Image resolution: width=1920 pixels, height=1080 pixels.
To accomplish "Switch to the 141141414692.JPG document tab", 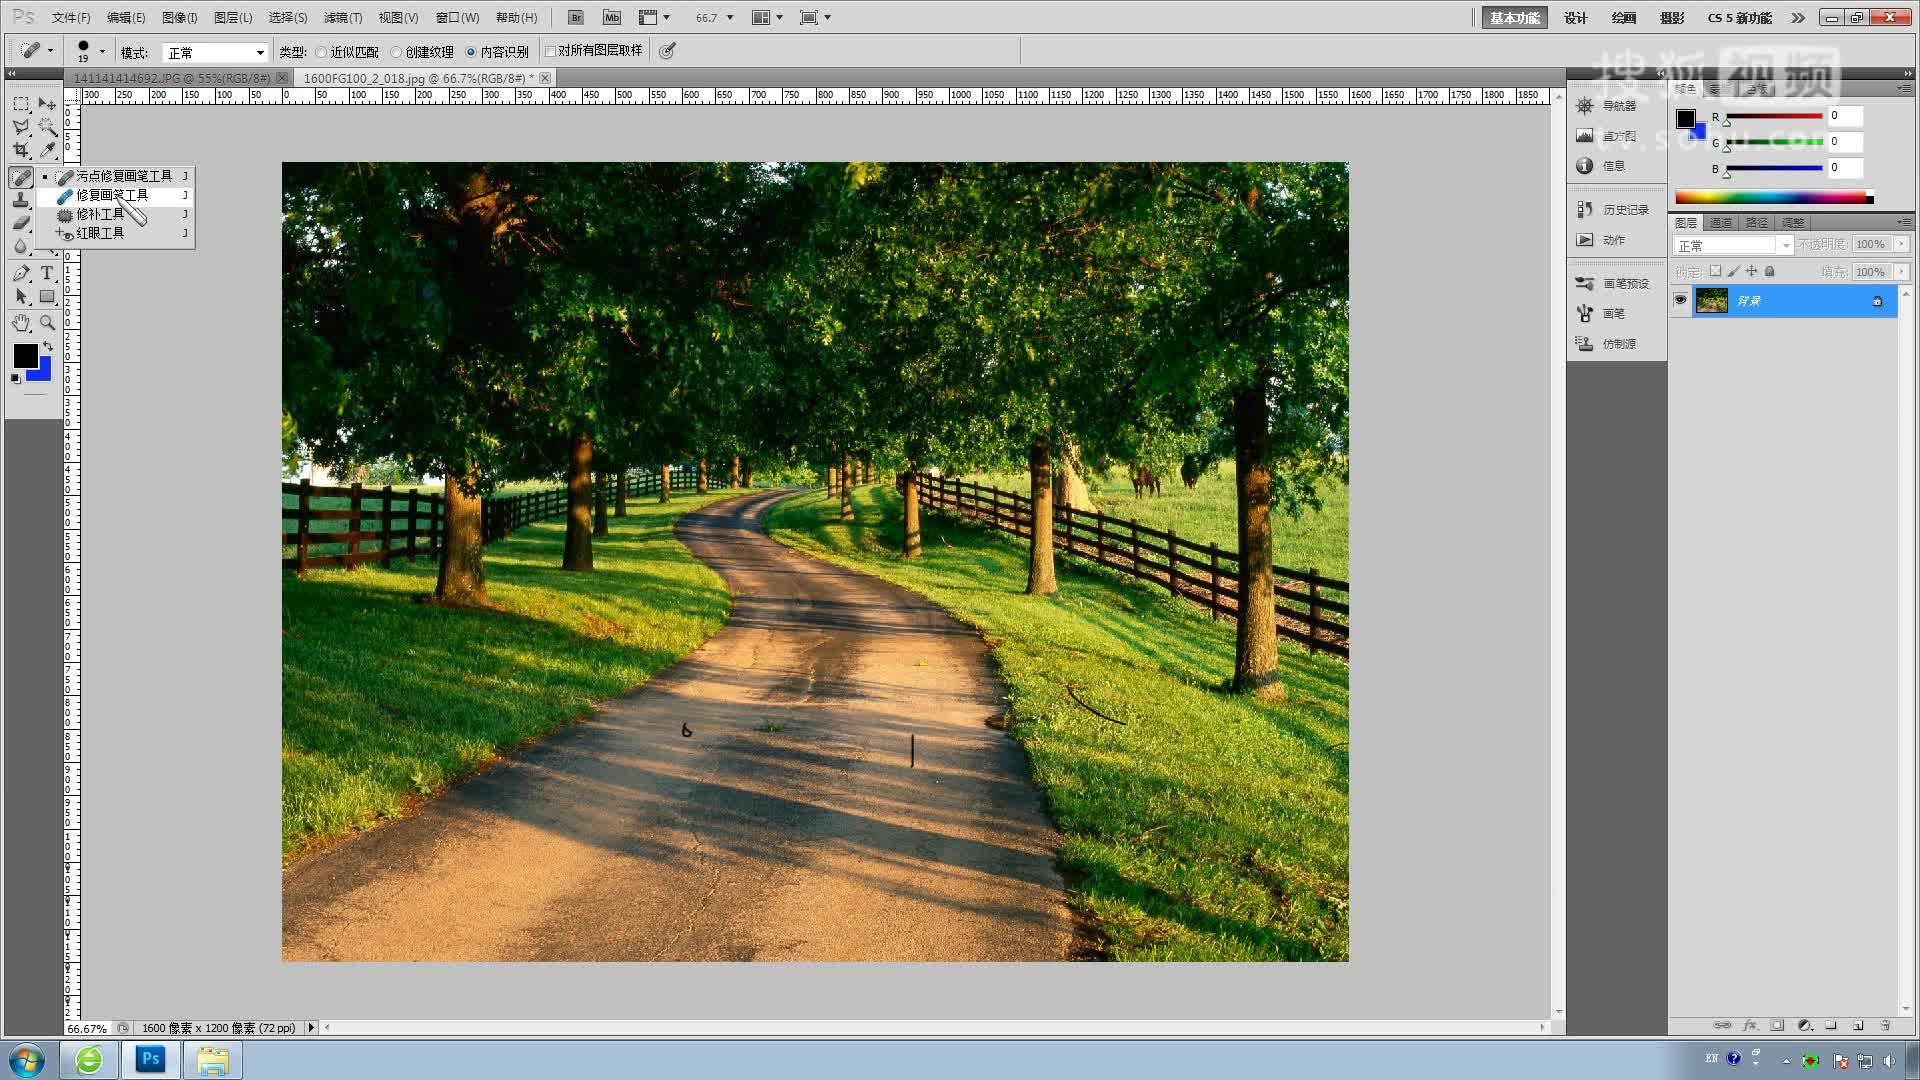I will (x=172, y=78).
